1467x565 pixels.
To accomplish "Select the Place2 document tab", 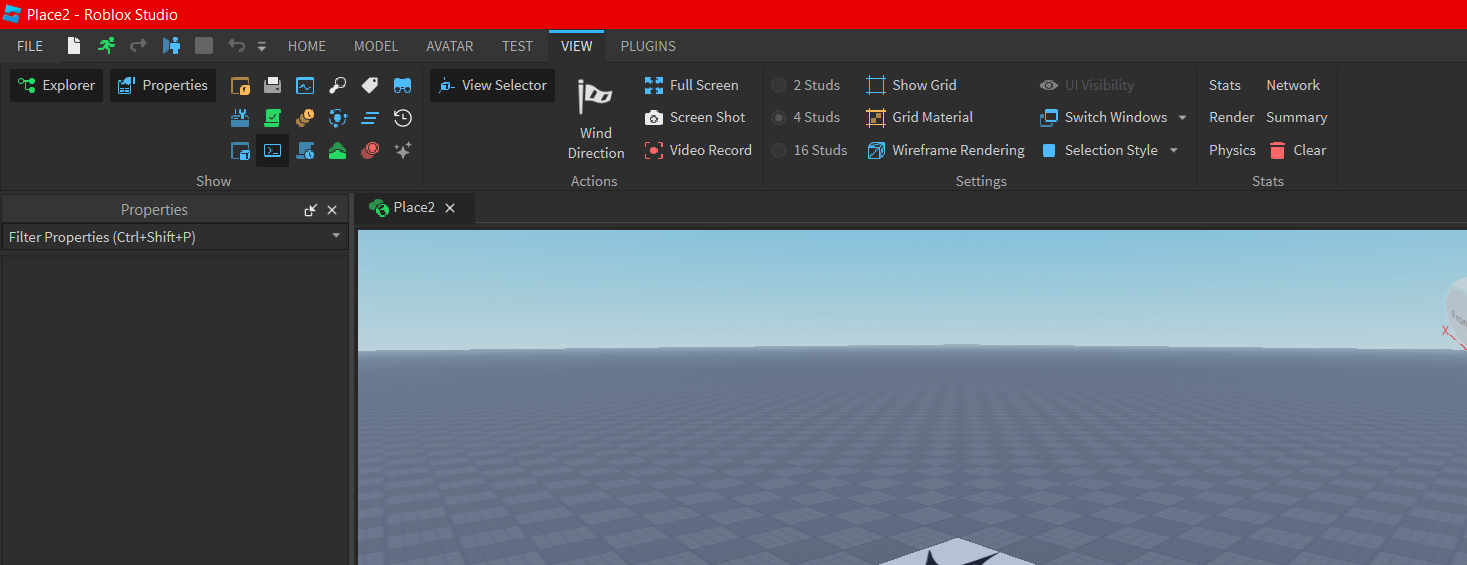I will click(414, 208).
